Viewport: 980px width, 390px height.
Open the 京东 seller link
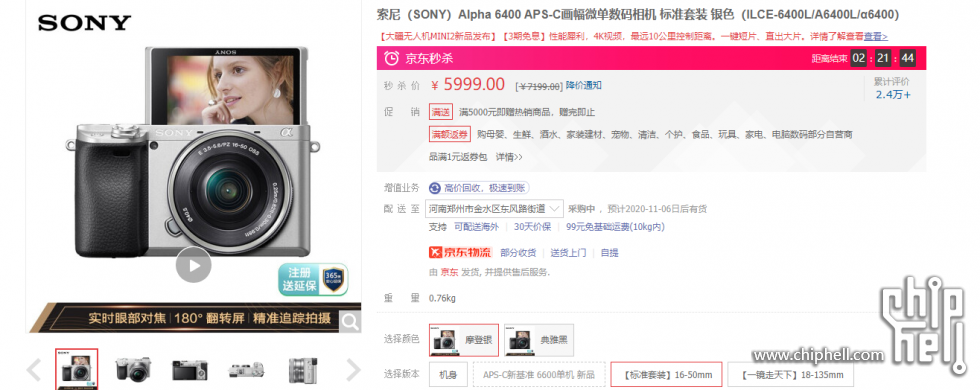click(x=449, y=272)
